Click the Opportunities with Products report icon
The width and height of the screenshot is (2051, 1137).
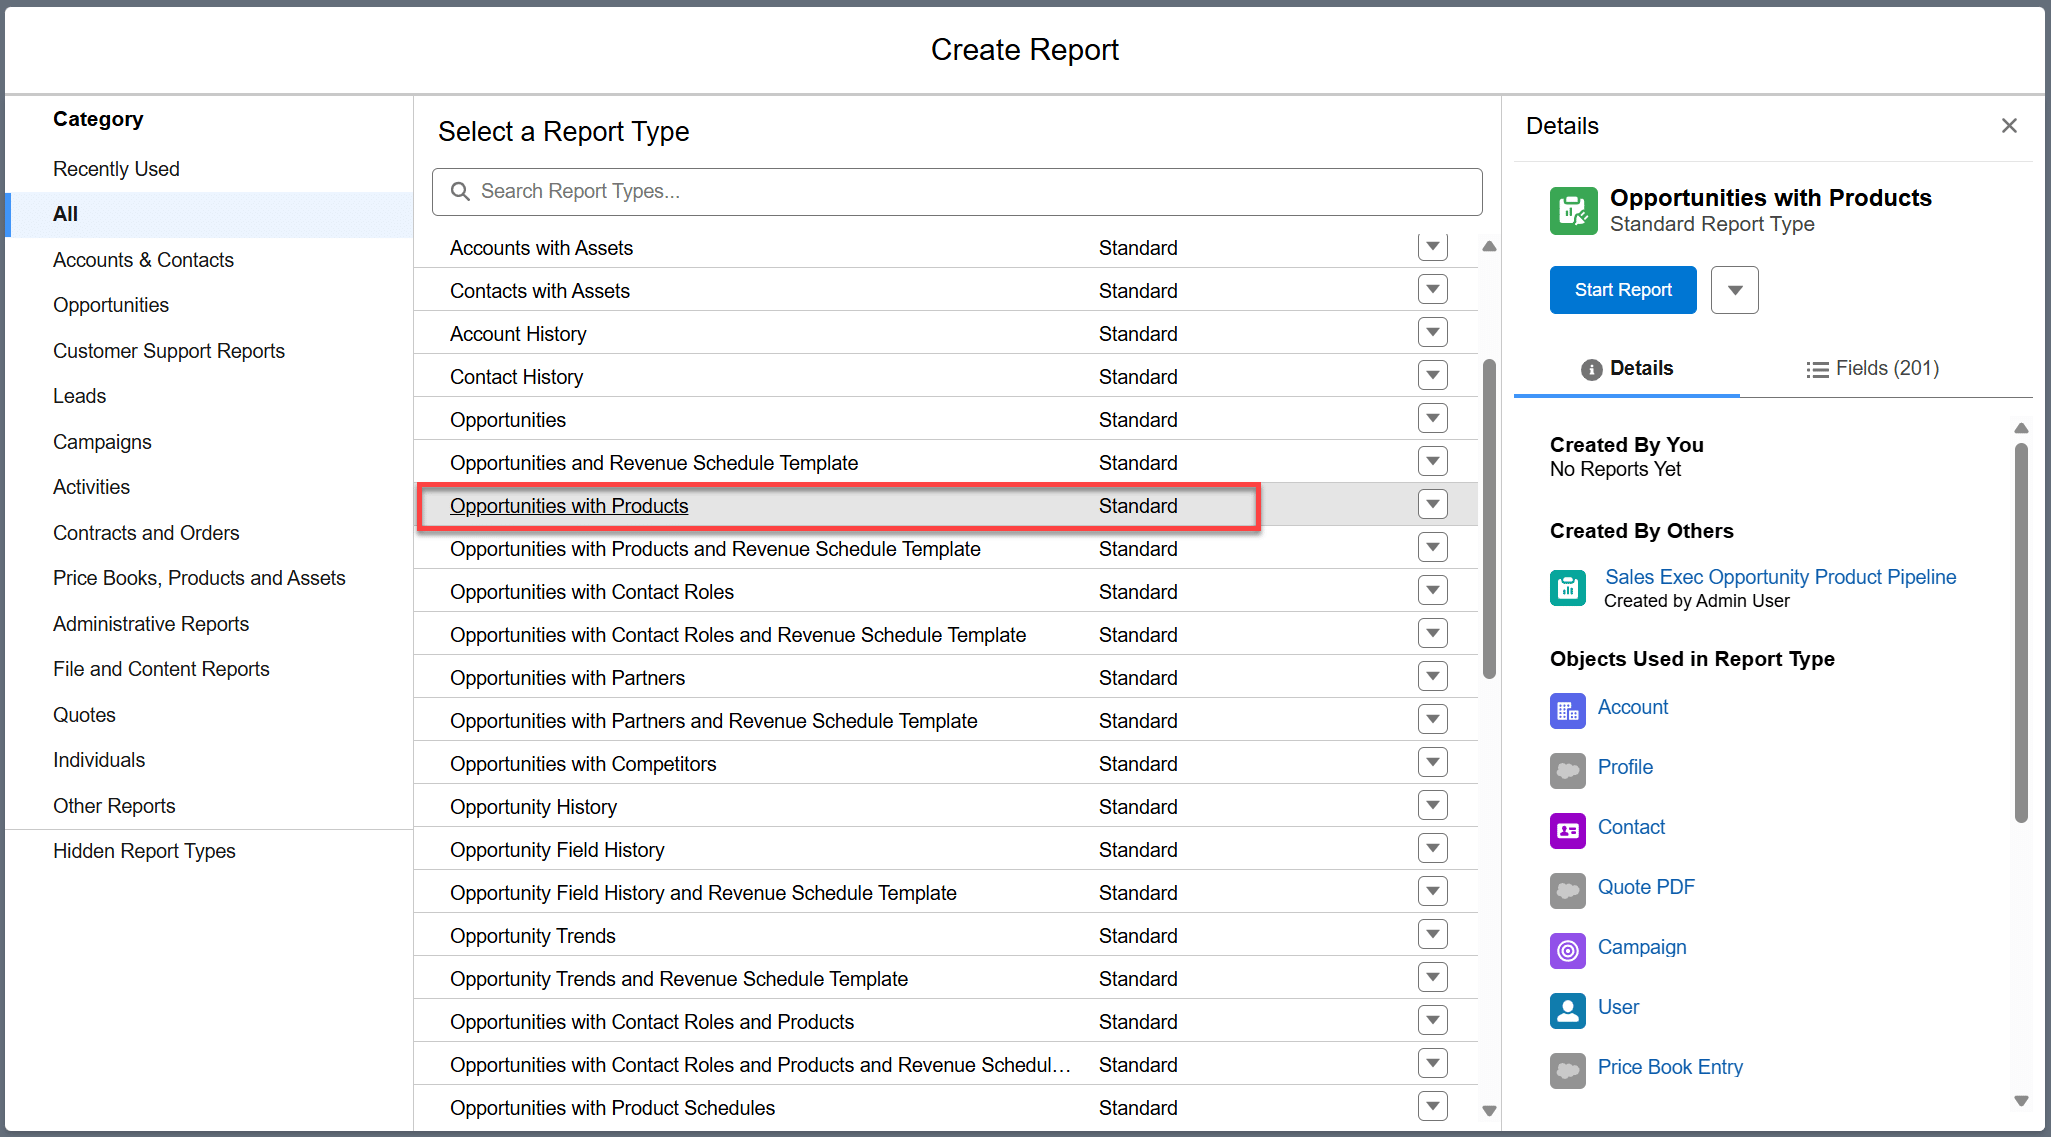(1573, 211)
